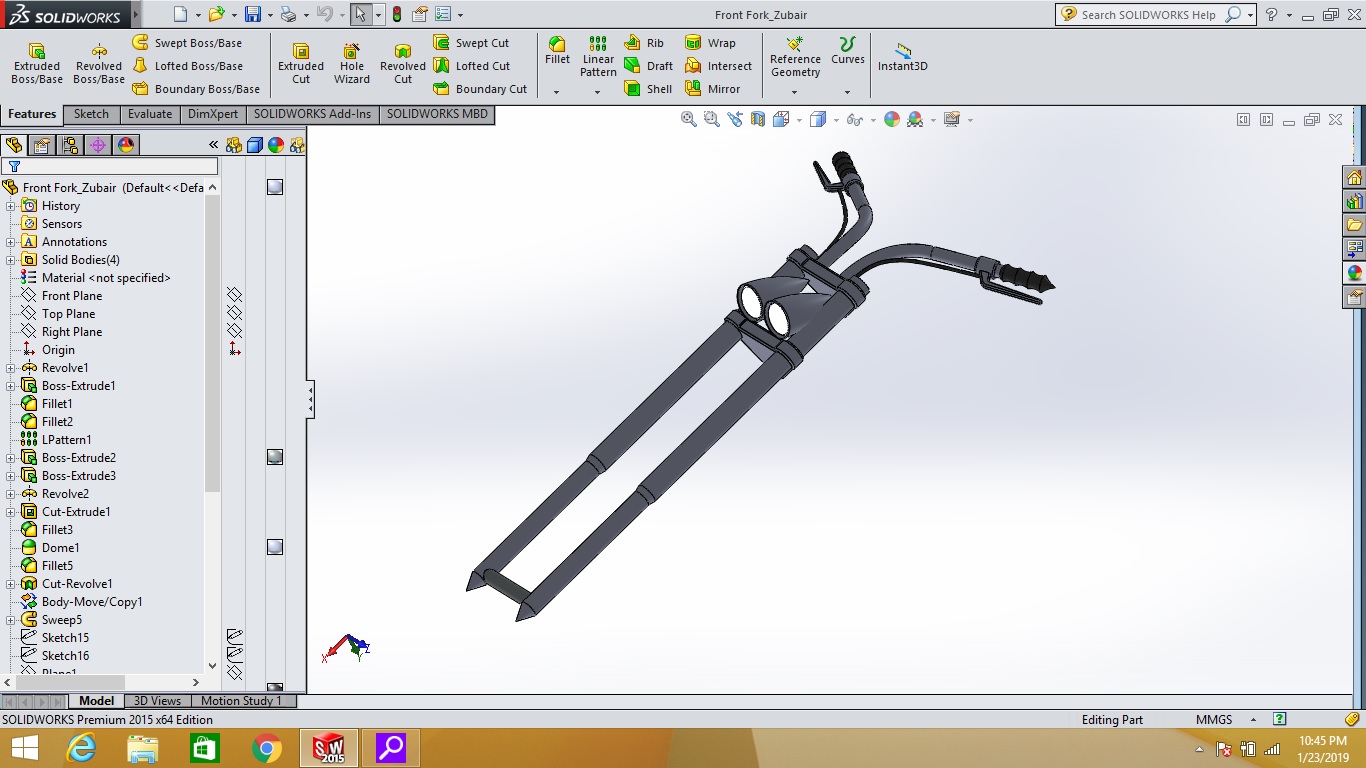Image resolution: width=1366 pixels, height=768 pixels.
Task: Toggle visibility icon beside Top Plane
Action: 234,313
